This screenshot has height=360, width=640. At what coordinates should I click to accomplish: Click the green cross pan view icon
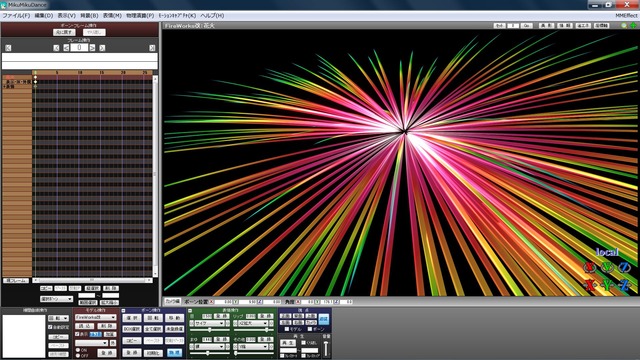click(633, 25)
